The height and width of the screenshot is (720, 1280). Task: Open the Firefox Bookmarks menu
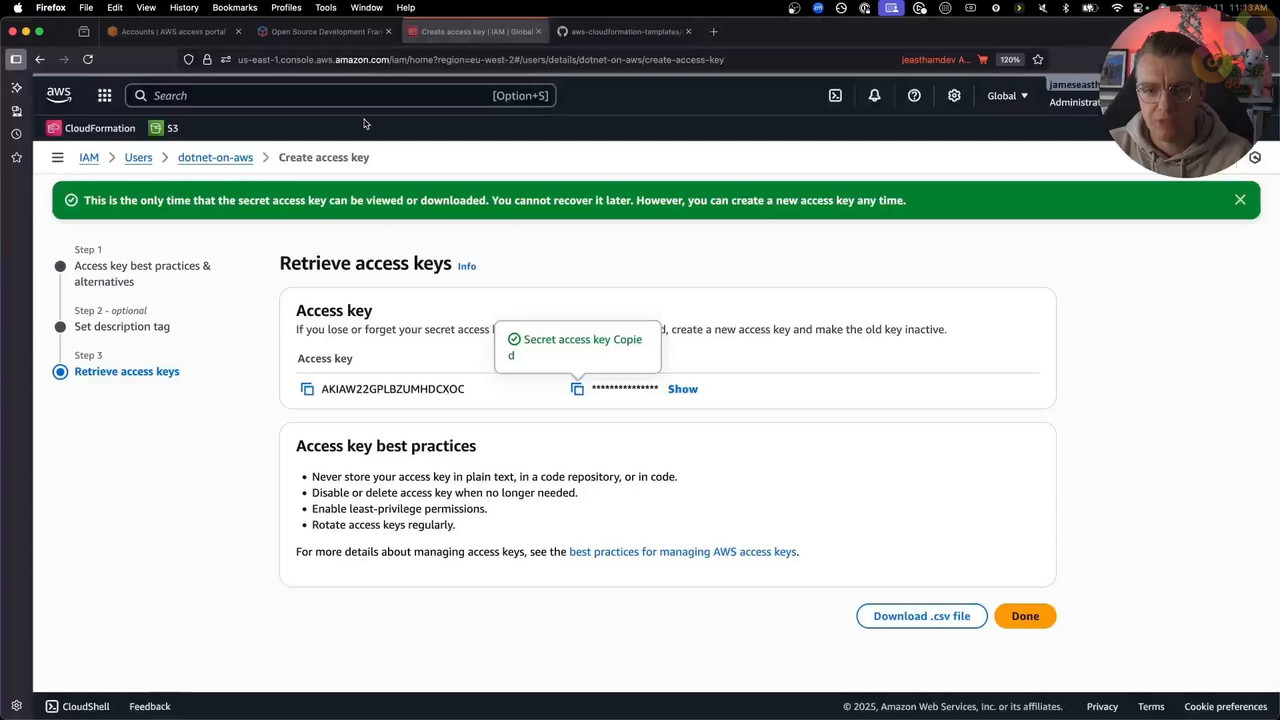[235, 7]
